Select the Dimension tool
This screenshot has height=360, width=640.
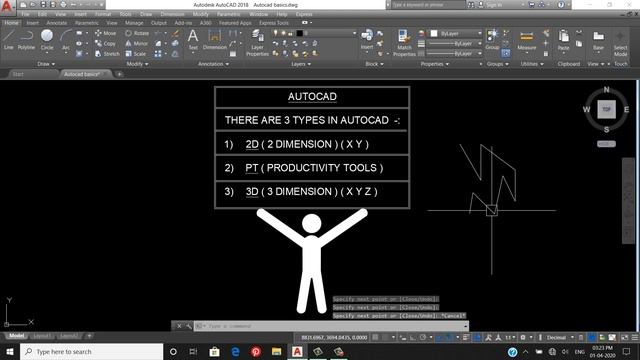pyautogui.click(x=215, y=40)
